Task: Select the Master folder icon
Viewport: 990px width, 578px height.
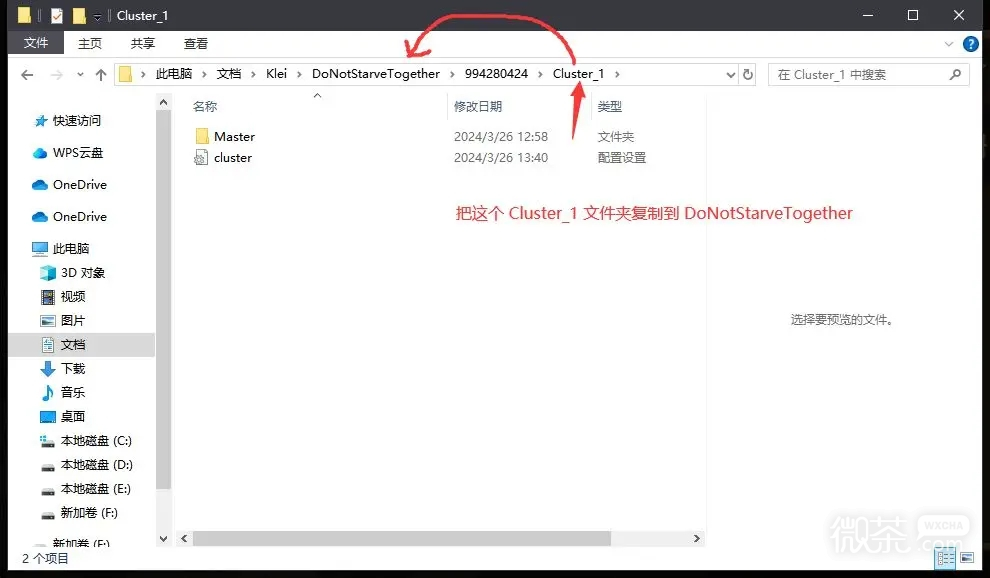Action: pos(202,136)
